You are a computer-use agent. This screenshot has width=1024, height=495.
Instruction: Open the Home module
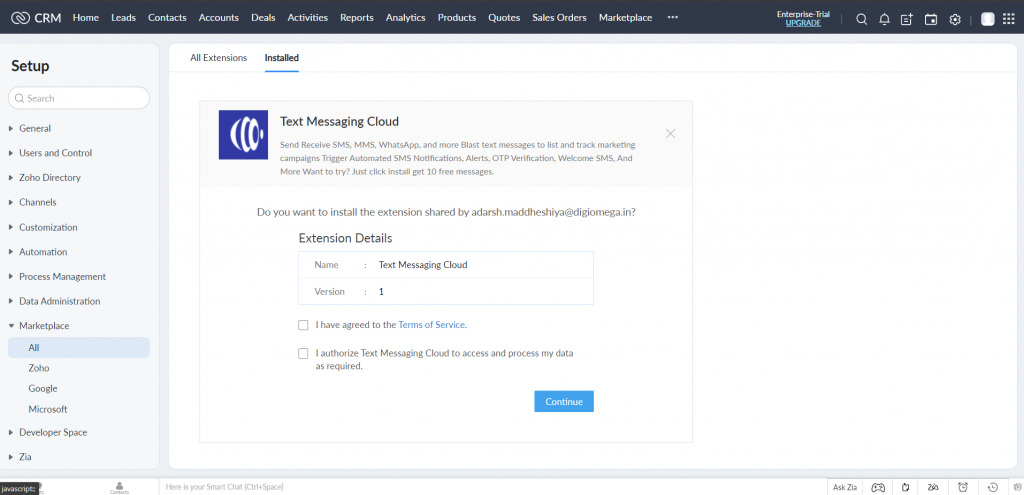click(x=86, y=18)
